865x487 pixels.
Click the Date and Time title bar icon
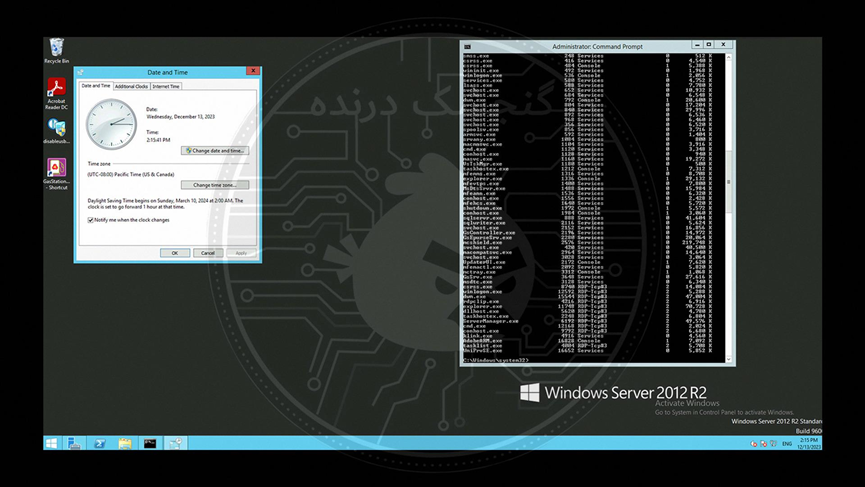pos(81,72)
